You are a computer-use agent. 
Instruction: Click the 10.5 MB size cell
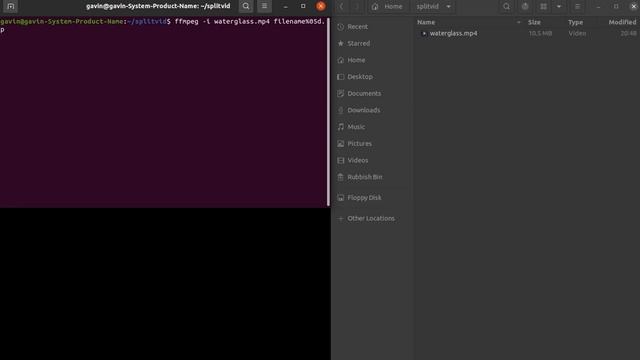540,33
